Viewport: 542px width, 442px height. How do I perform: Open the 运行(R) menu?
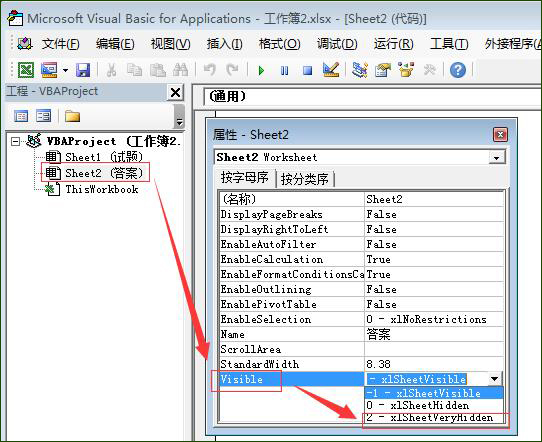(393, 44)
